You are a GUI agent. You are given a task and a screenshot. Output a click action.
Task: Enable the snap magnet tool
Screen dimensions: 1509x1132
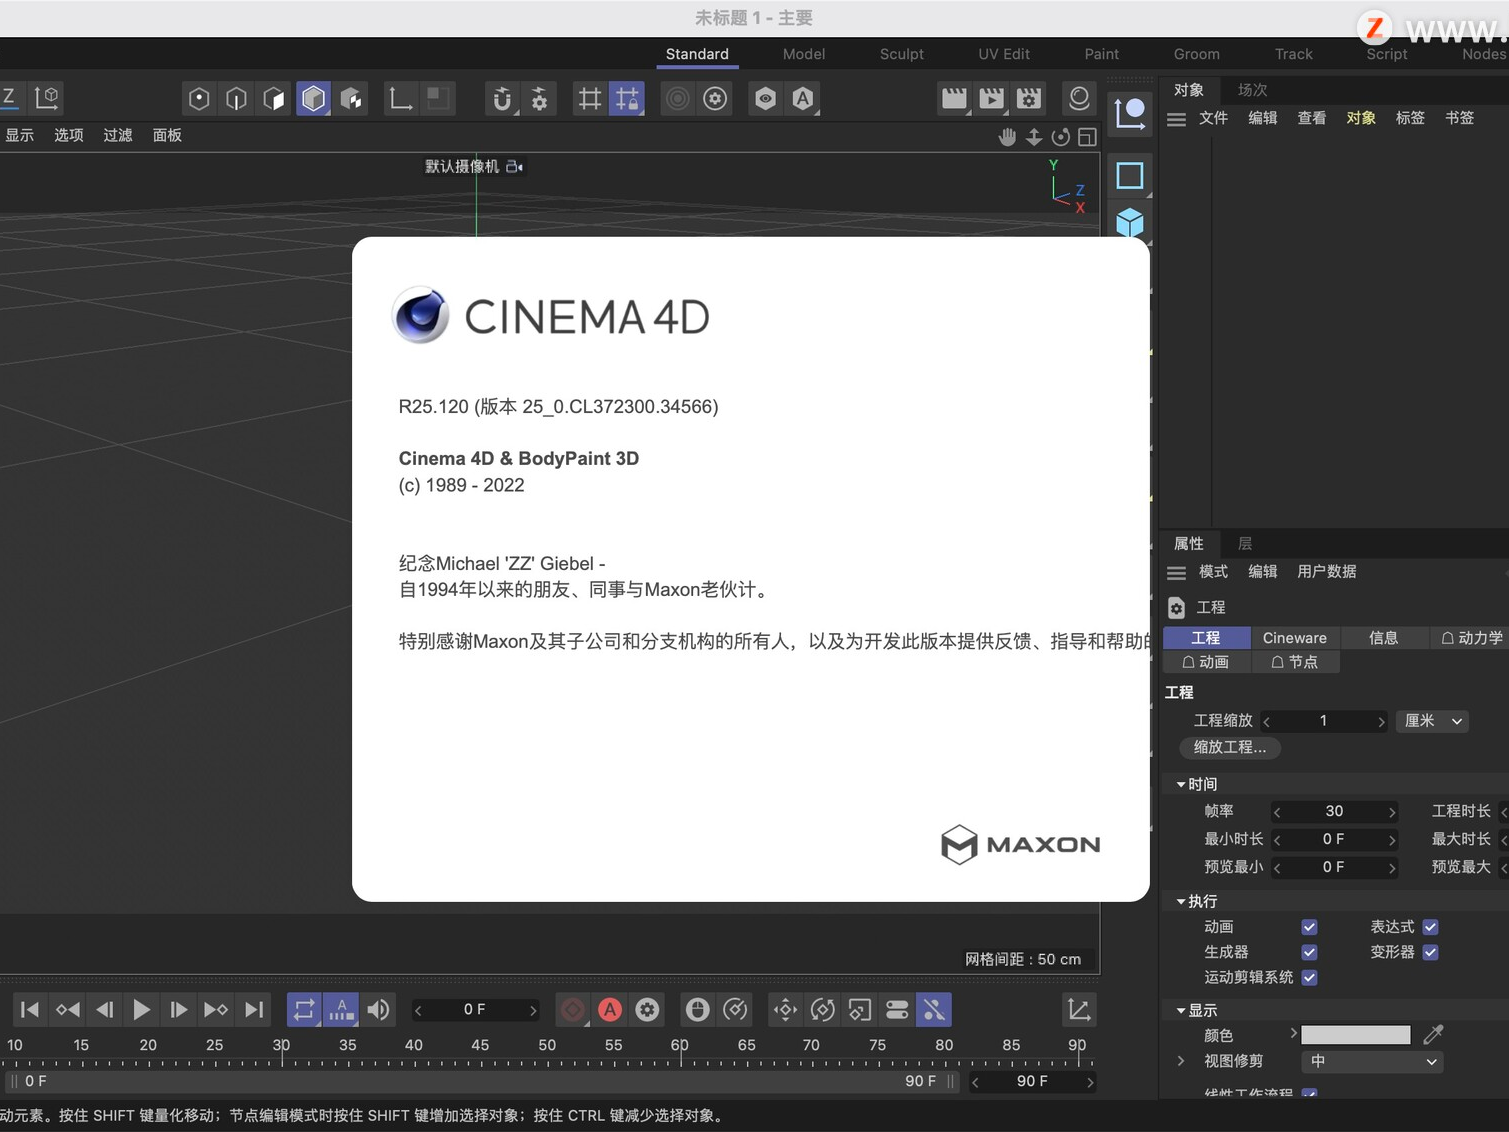point(500,98)
